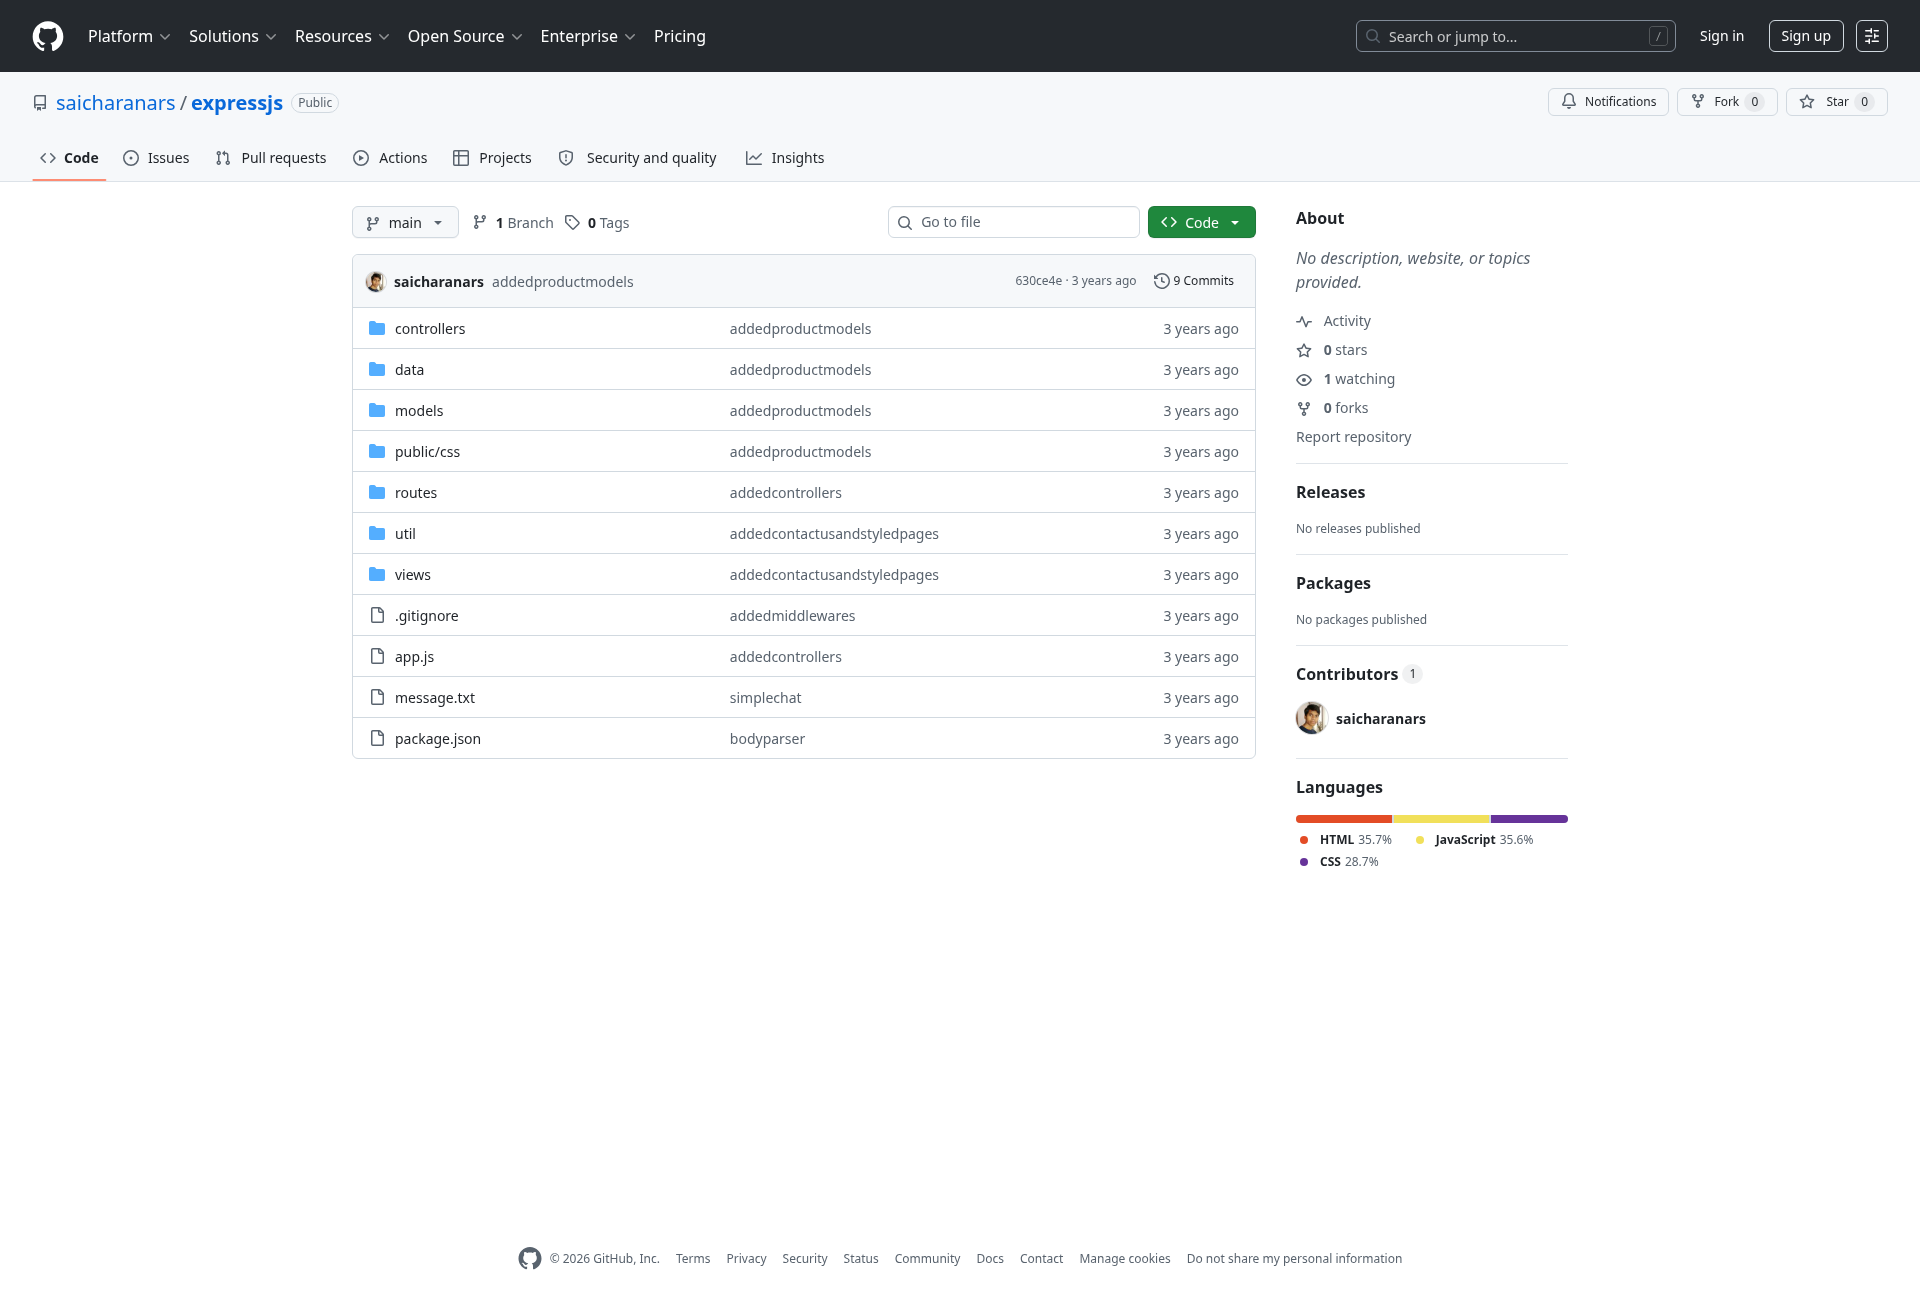This screenshot has height=1311, width=1920.
Task: Switch to the Pull requests tab
Action: click(x=271, y=158)
